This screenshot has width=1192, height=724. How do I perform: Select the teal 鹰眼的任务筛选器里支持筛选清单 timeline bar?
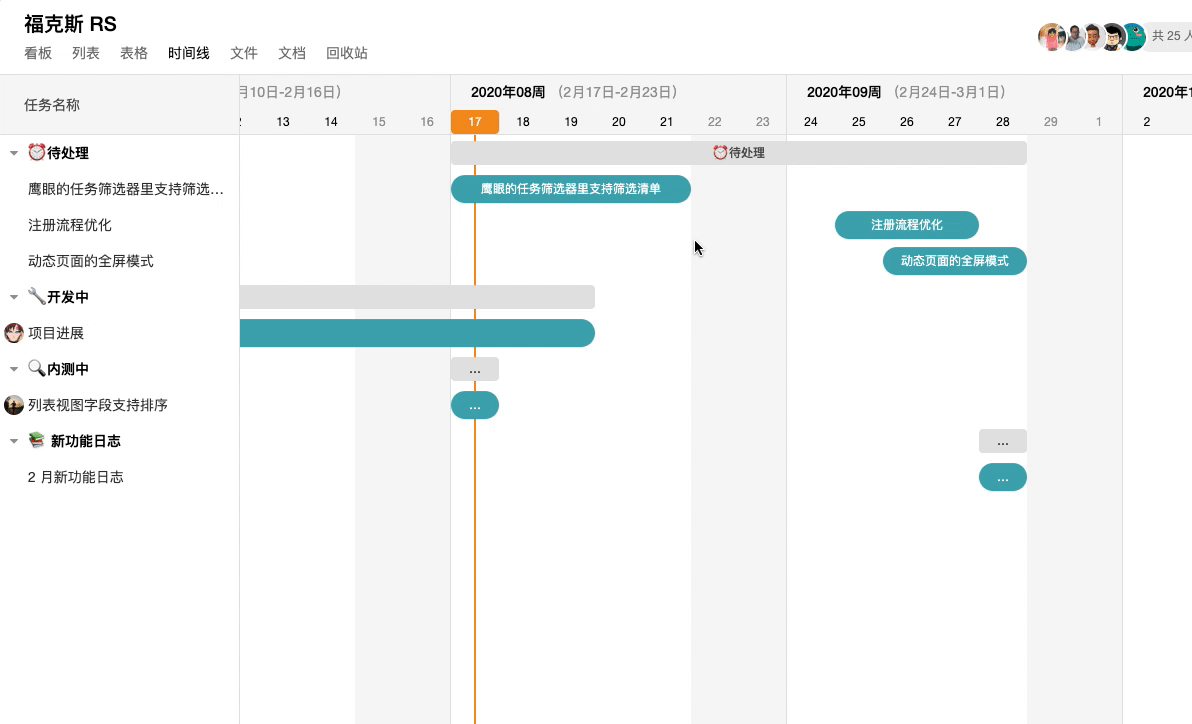tap(570, 189)
